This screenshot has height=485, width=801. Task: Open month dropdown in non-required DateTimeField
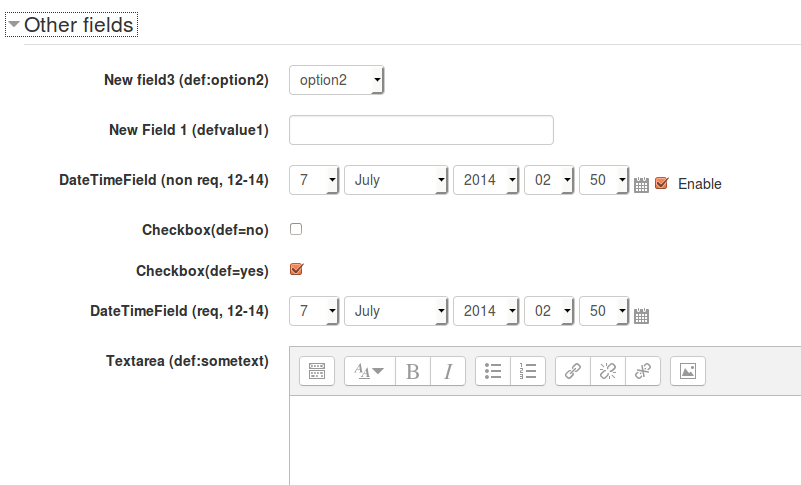point(396,180)
